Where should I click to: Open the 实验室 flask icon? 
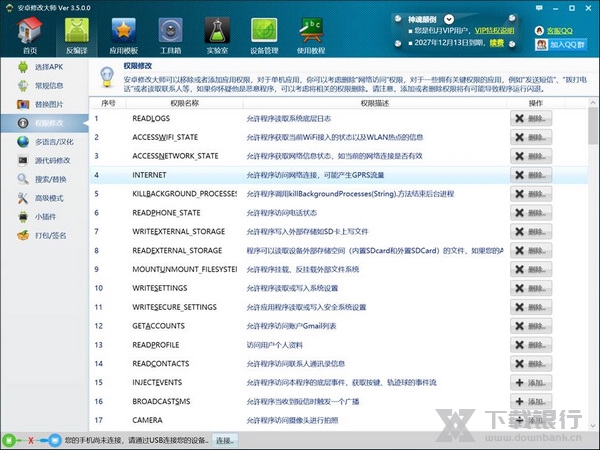click(x=217, y=36)
